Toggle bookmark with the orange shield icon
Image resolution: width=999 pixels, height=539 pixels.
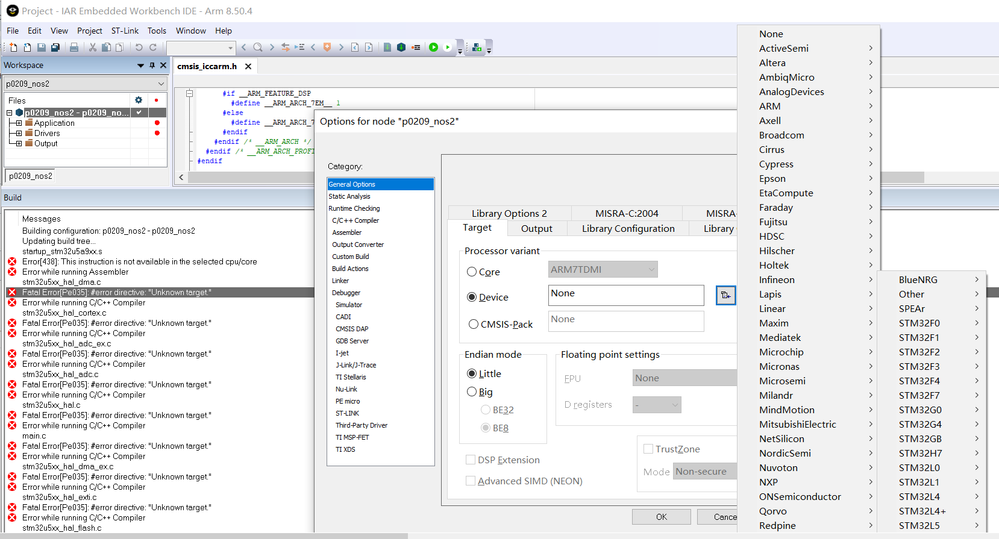(x=327, y=47)
